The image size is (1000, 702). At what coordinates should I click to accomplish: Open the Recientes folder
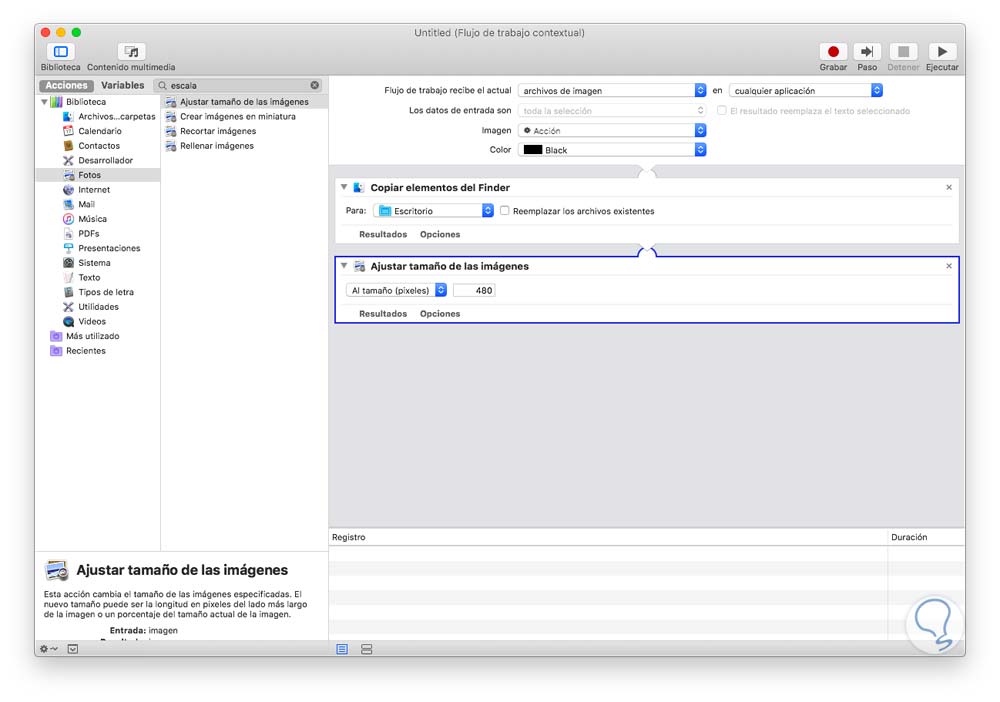pos(78,351)
